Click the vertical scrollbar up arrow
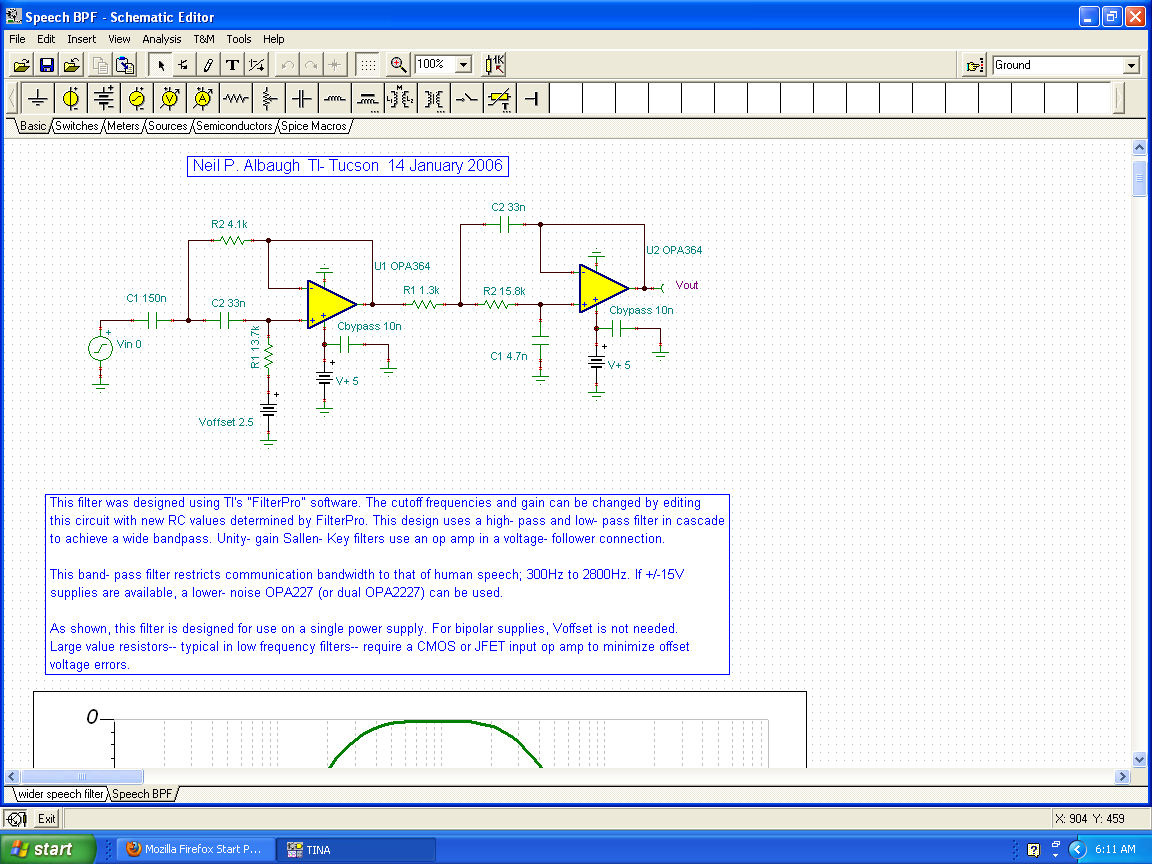This screenshot has height=864, width=1152. (x=1139, y=147)
